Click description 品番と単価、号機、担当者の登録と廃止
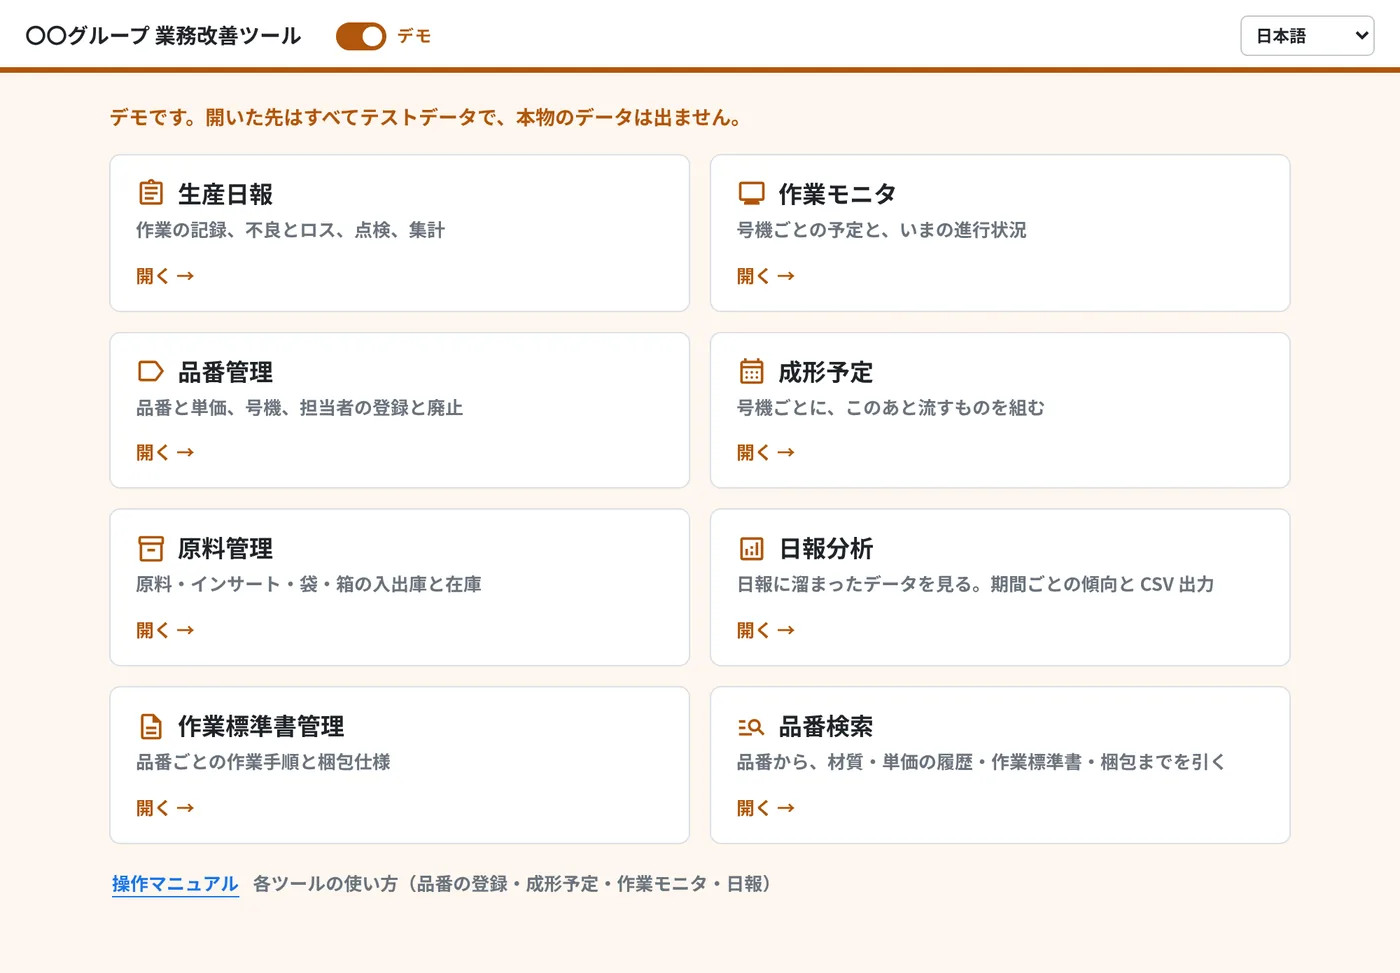 tap(299, 408)
